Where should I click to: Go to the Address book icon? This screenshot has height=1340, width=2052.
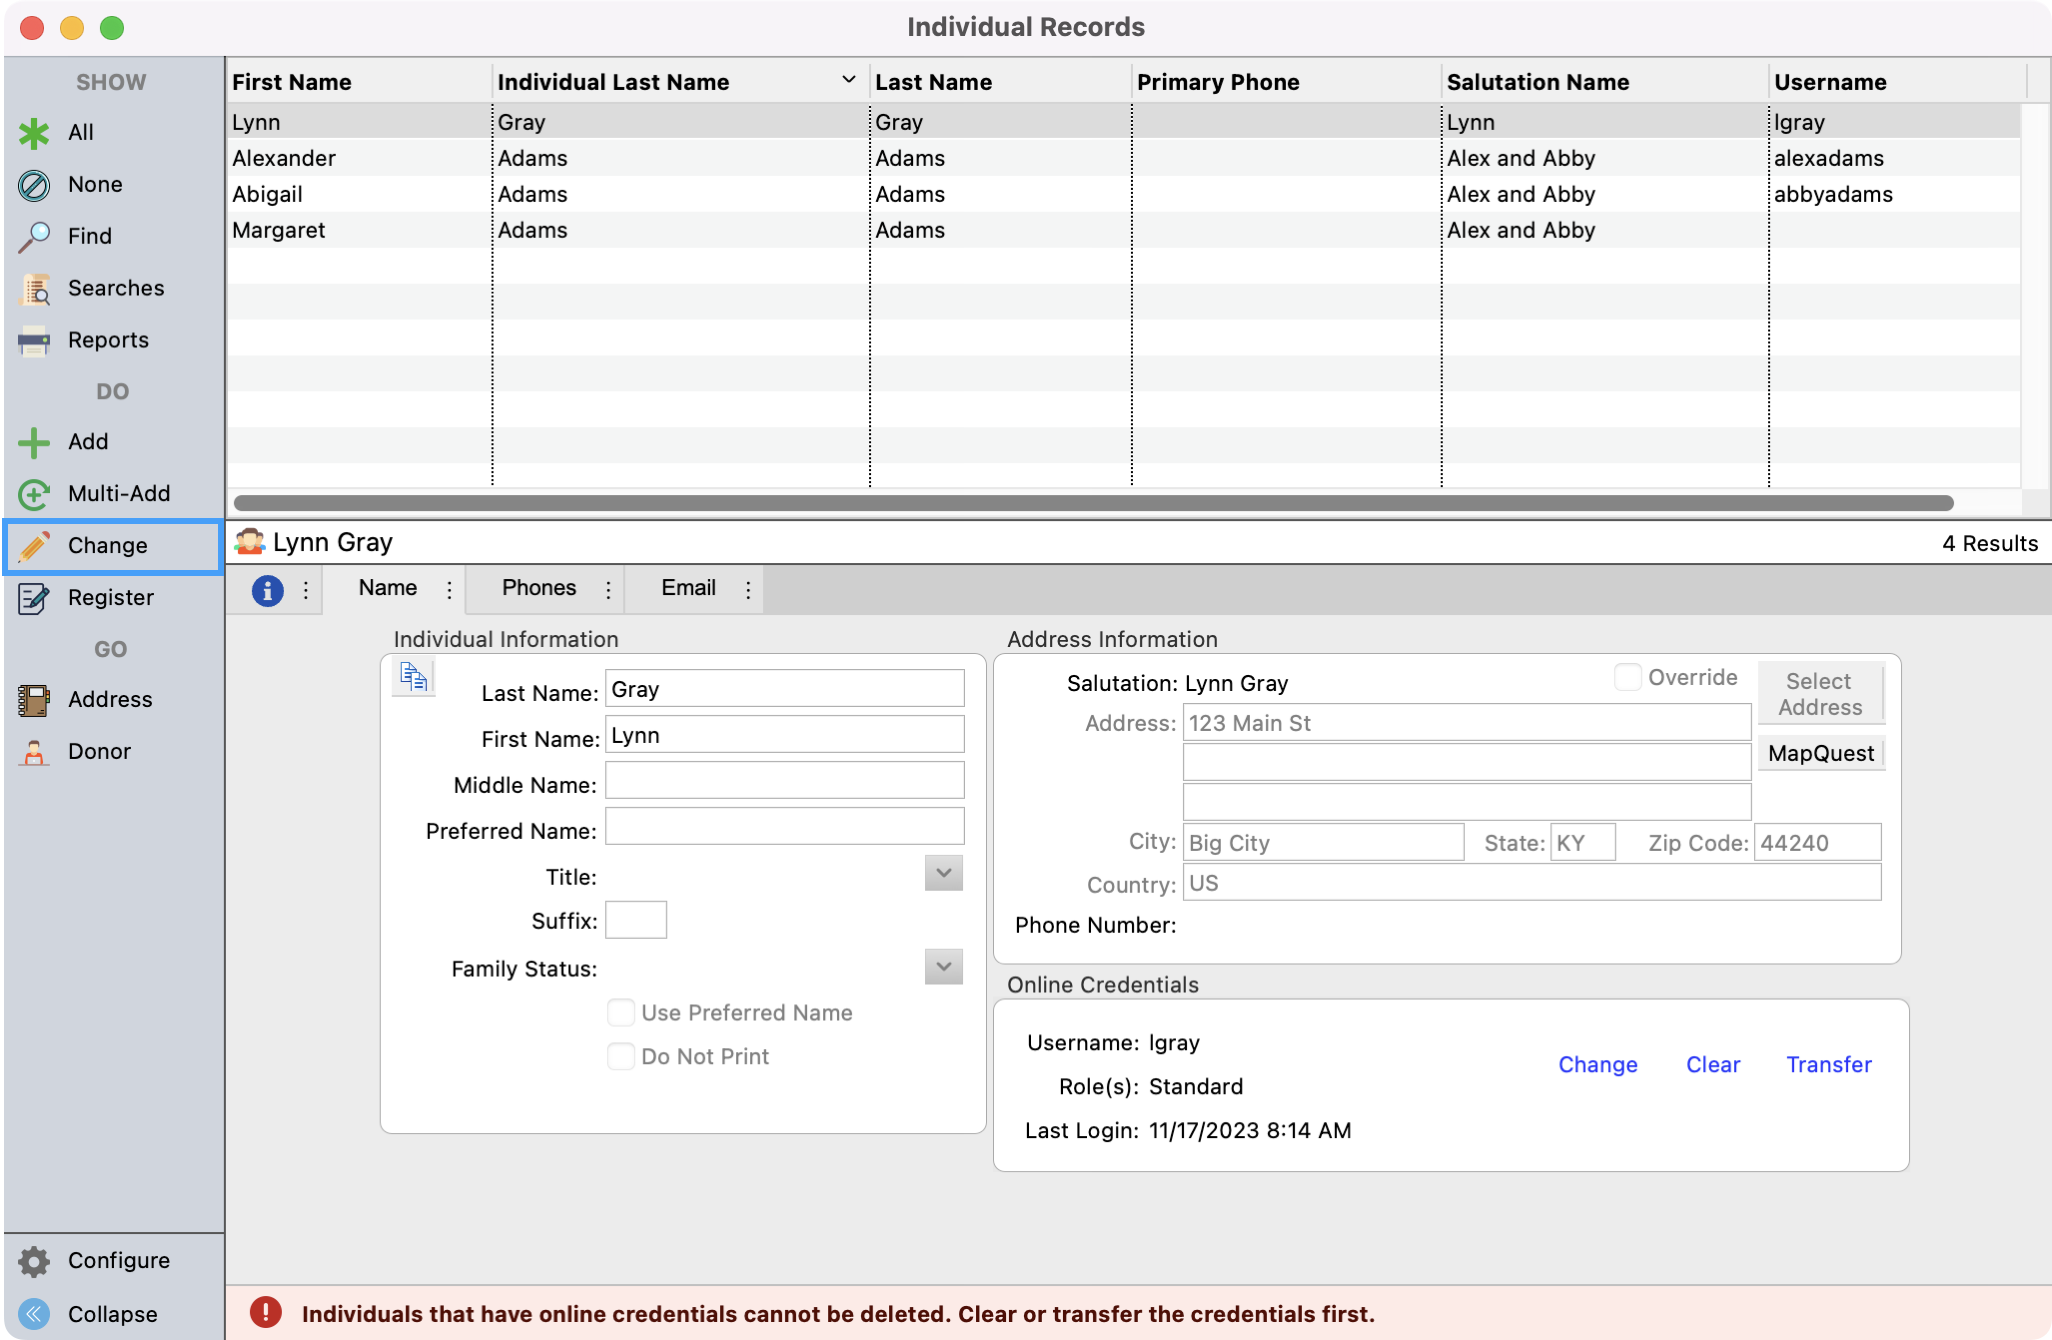click(34, 700)
